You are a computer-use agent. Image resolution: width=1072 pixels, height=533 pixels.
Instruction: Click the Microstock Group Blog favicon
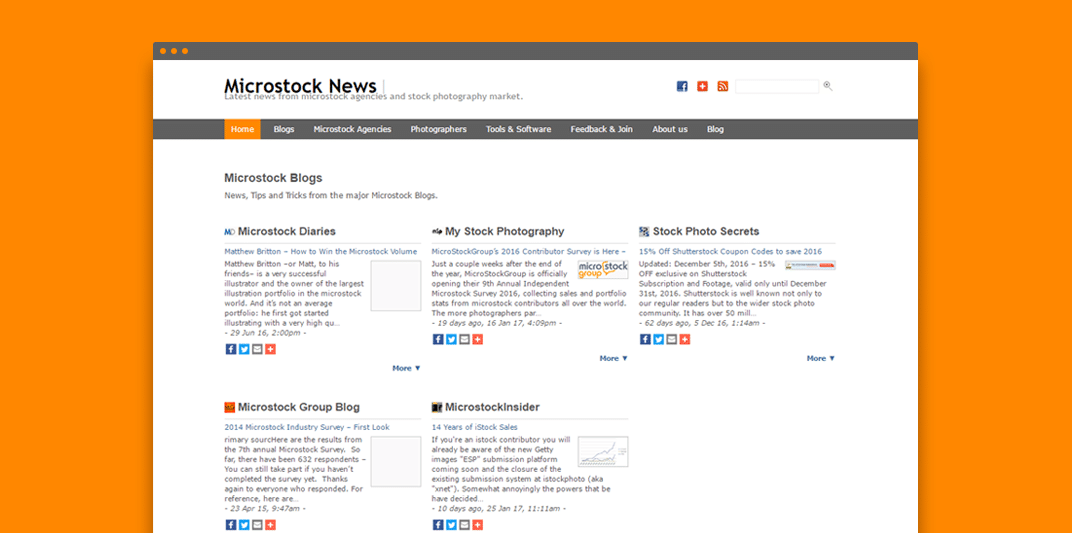[230, 407]
